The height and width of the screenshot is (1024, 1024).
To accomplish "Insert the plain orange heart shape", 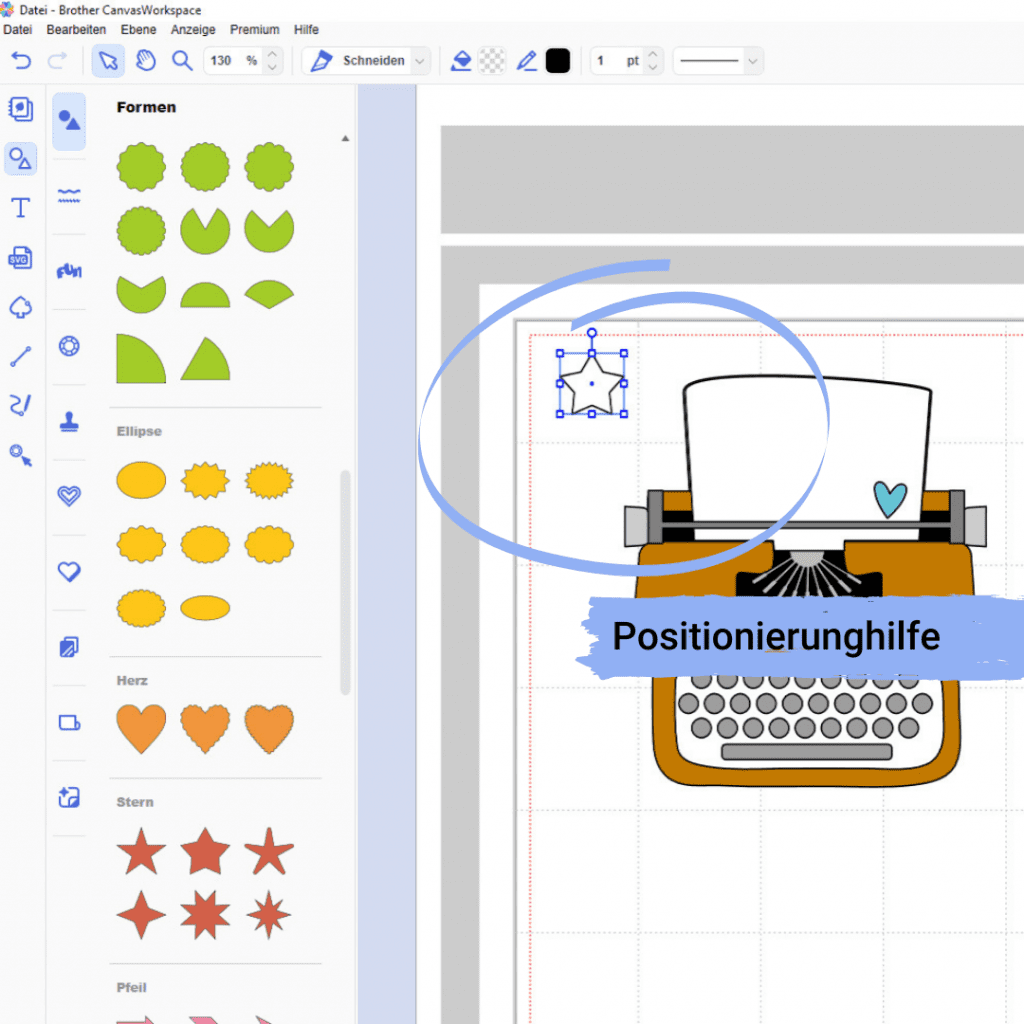I will click(x=141, y=728).
